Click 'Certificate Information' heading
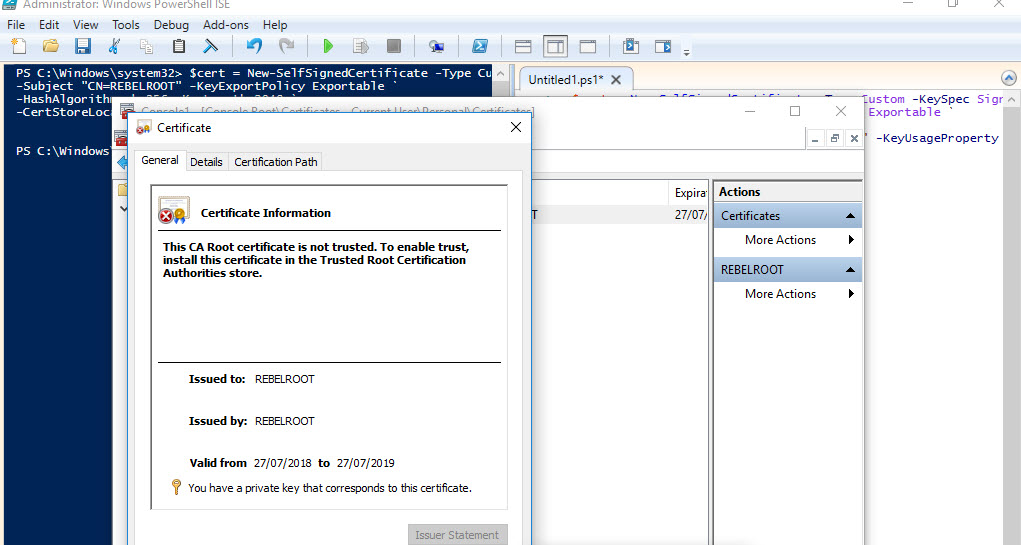 click(x=266, y=213)
